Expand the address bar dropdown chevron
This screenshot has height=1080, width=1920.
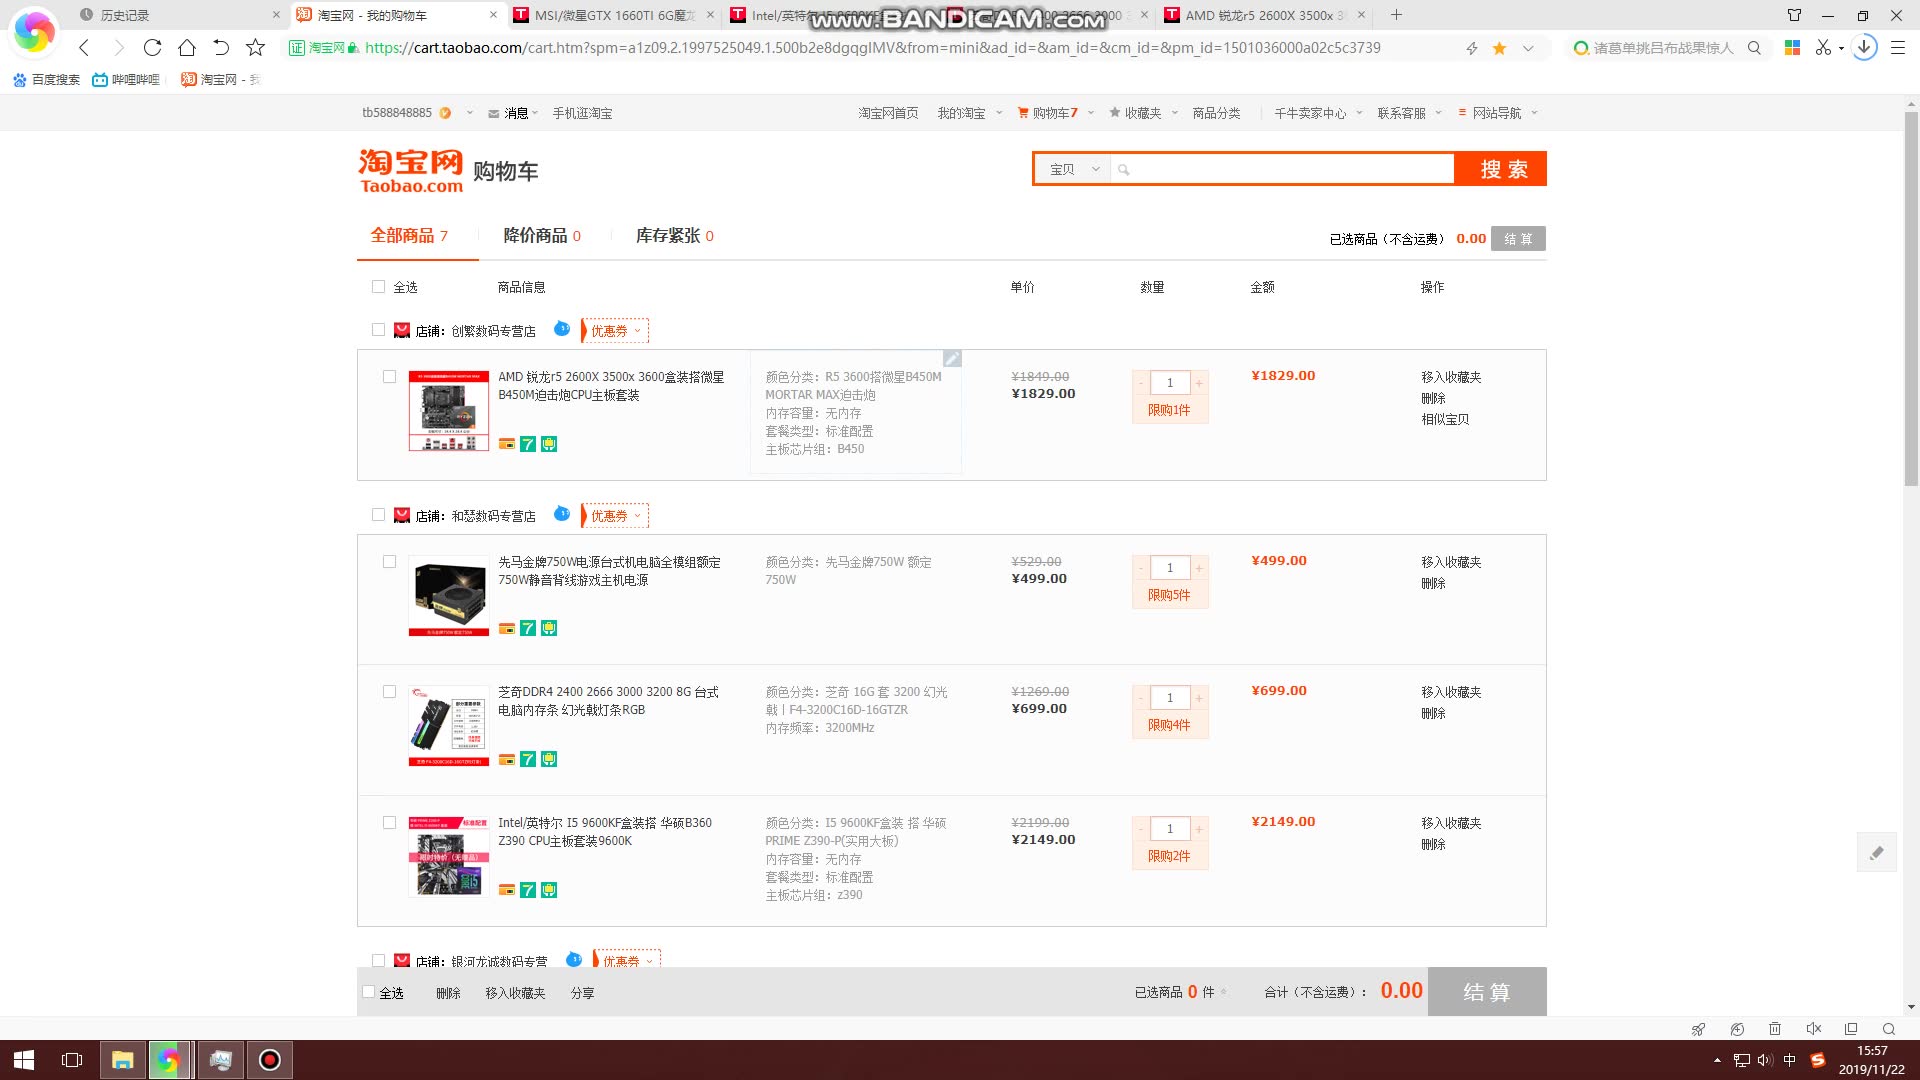tap(1528, 48)
